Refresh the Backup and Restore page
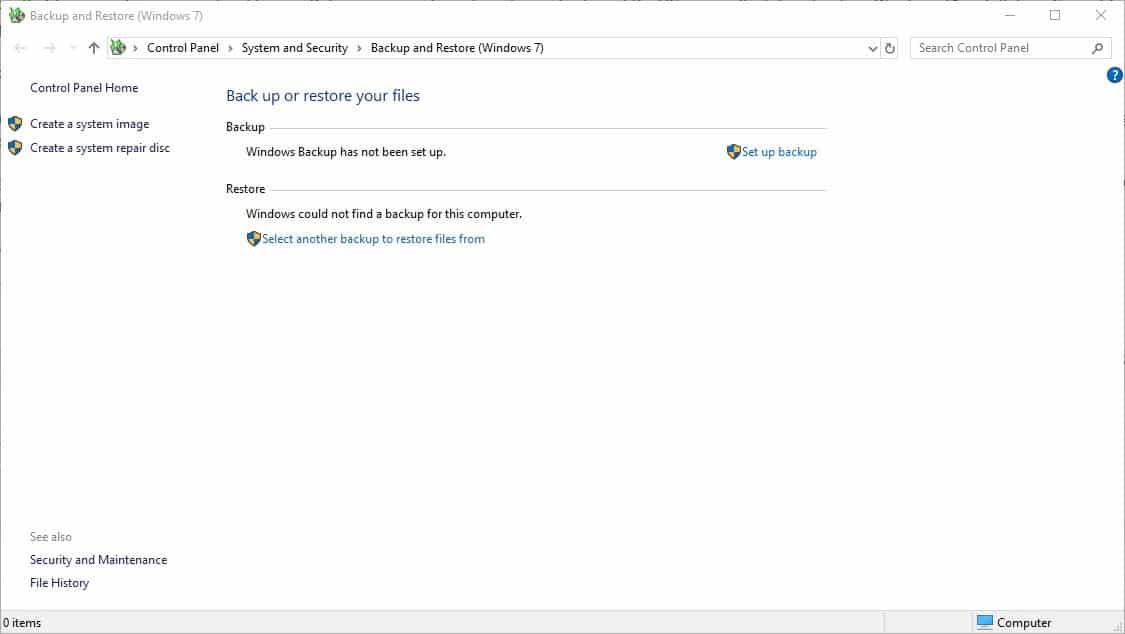 [x=890, y=49]
